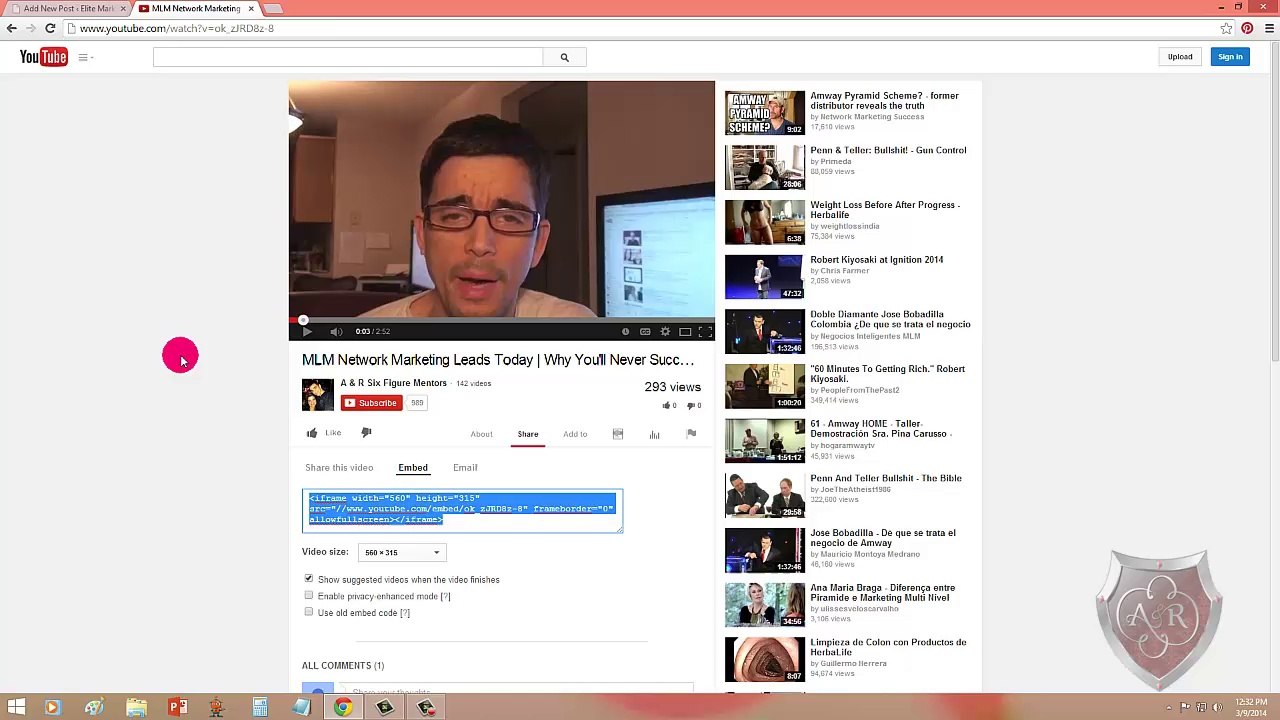Switch to the About tab

(x=481, y=434)
